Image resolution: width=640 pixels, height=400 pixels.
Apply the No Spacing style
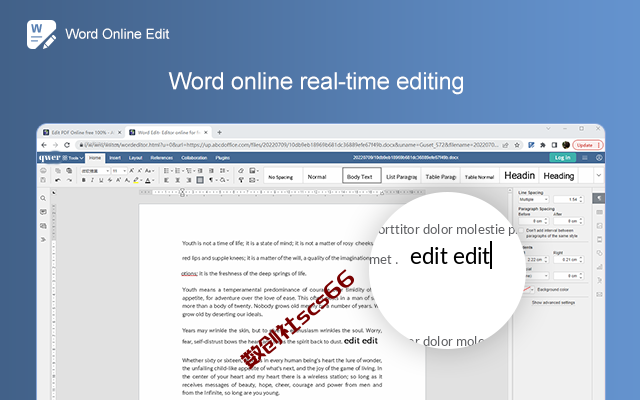(x=281, y=177)
